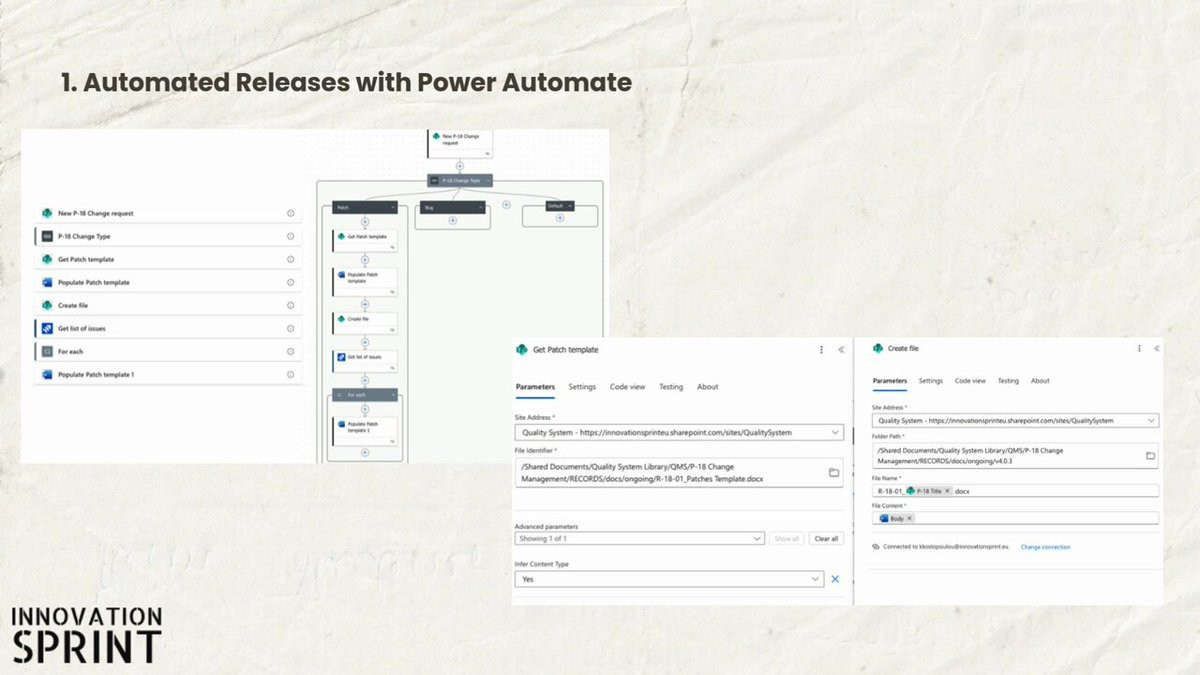Viewport: 1200px width, 675px height.
Task: Click the loop icon of For each list row
Action: pyautogui.click(x=46, y=351)
